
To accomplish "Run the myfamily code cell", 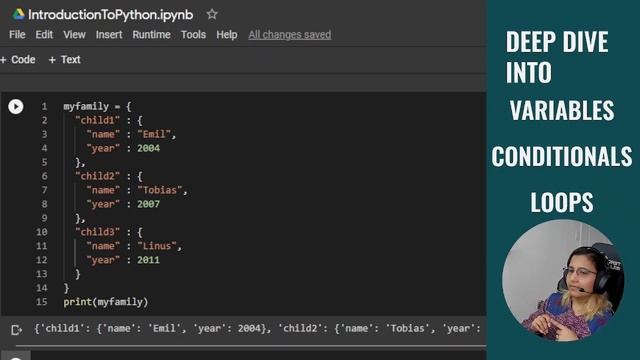I will coord(16,107).
